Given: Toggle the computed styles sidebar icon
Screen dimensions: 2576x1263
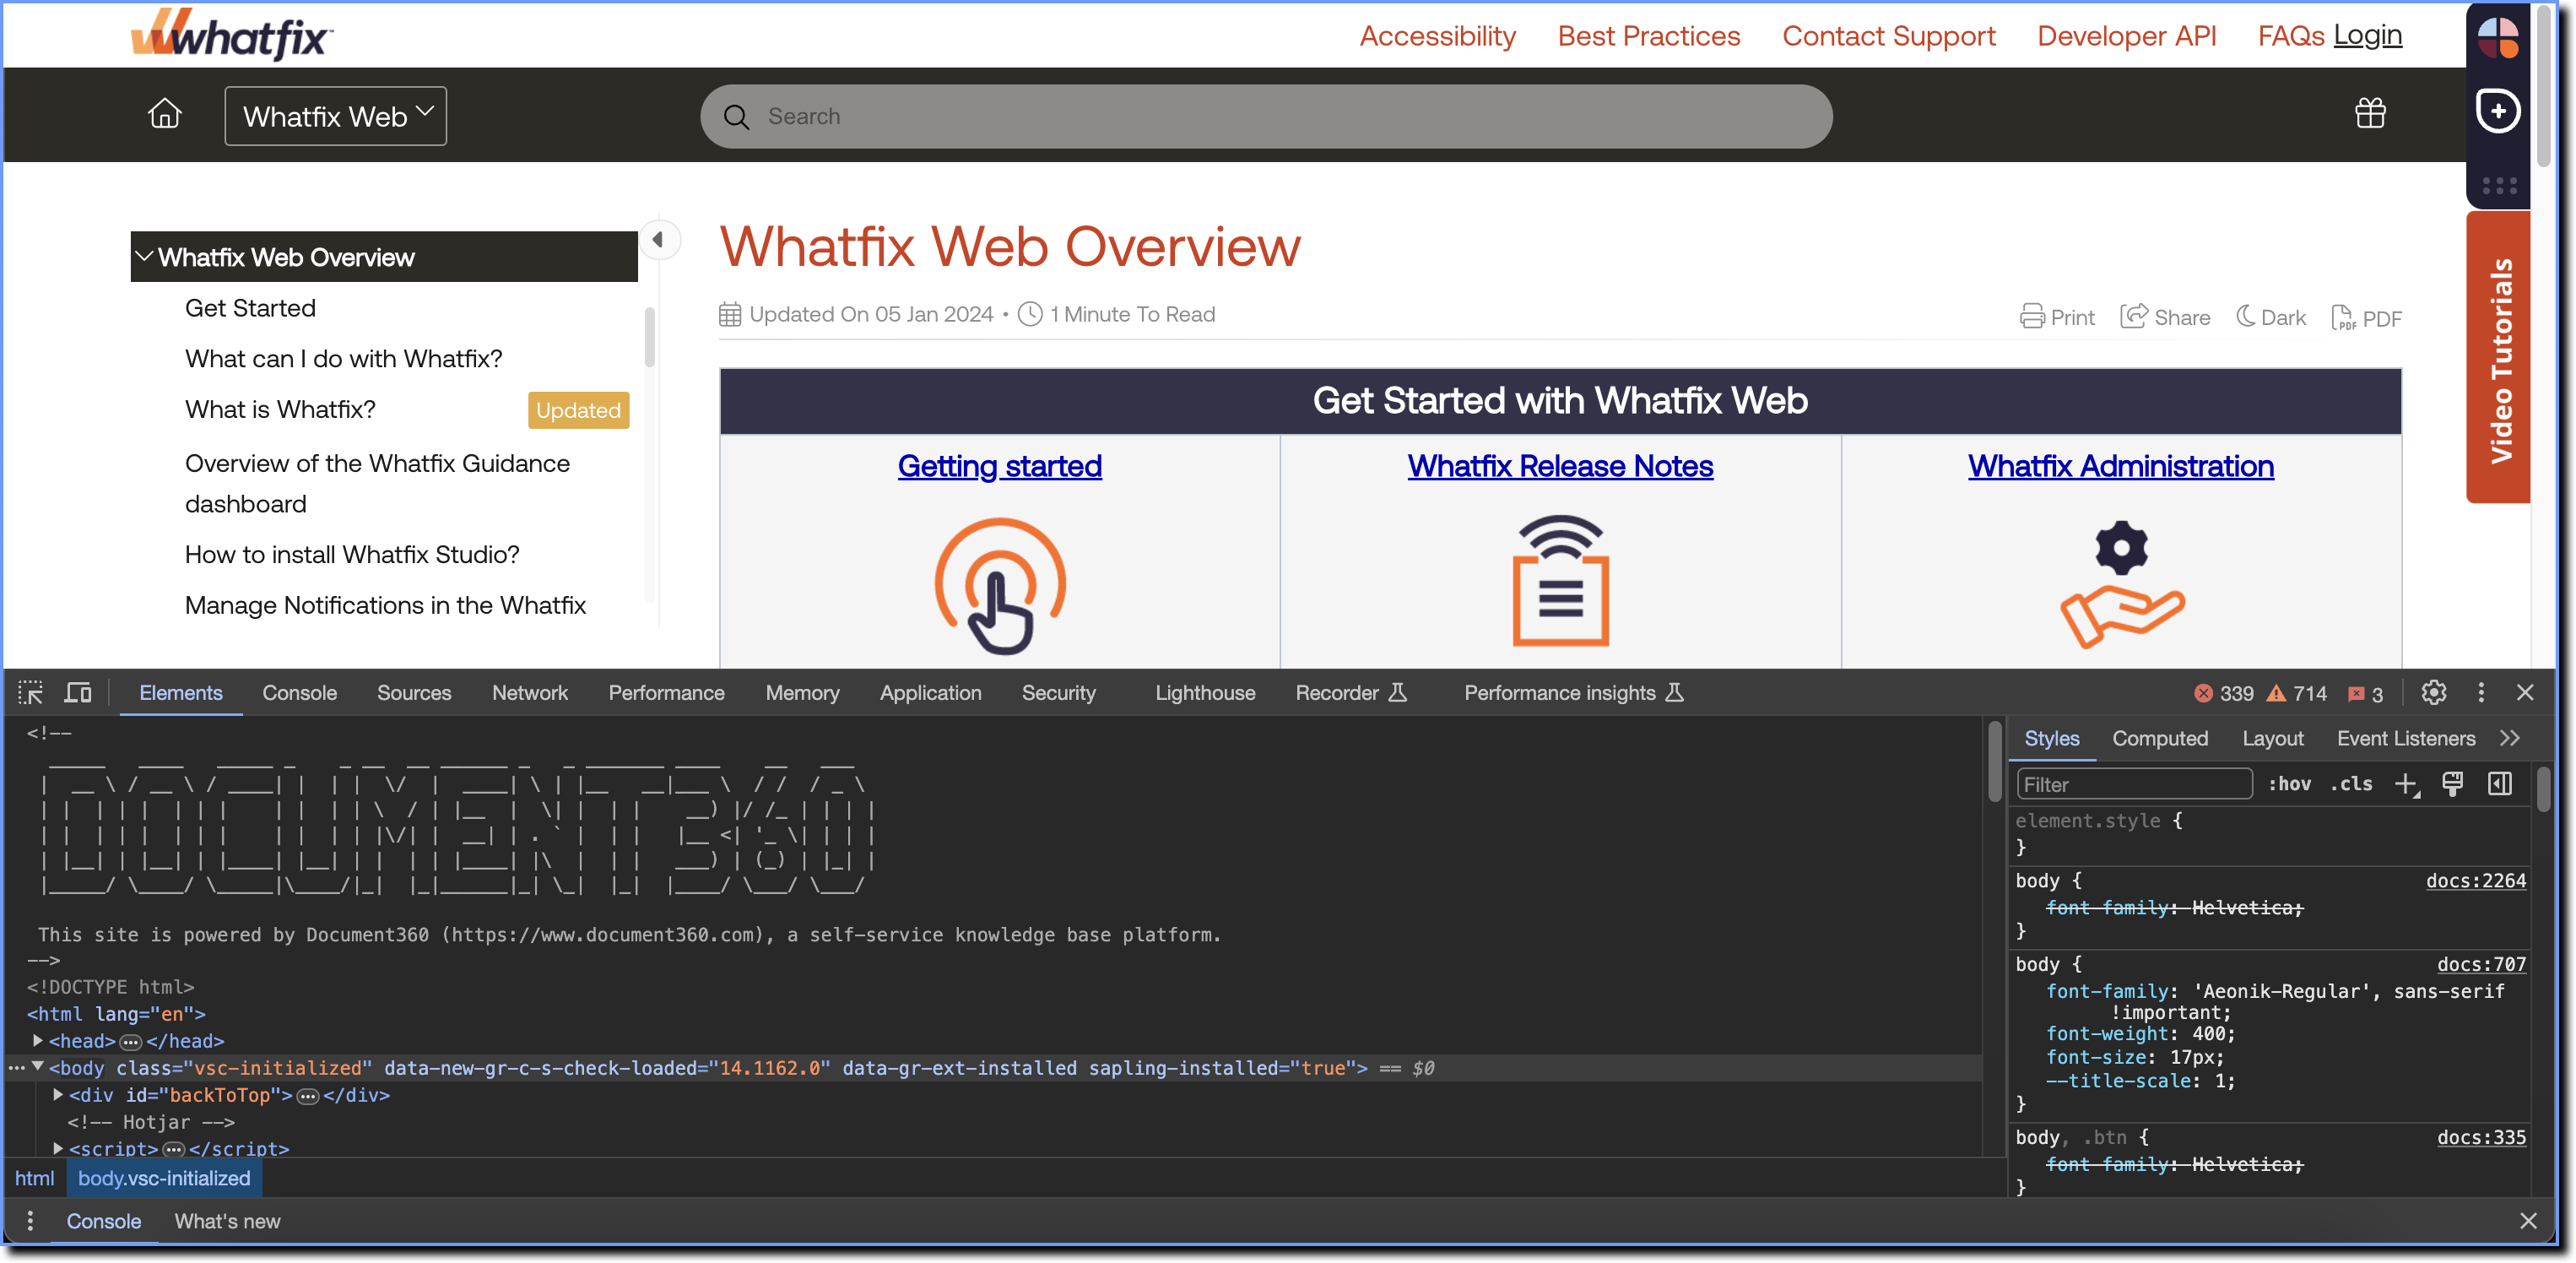Looking at the screenshot, I should pyautogui.click(x=2499, y=784).
